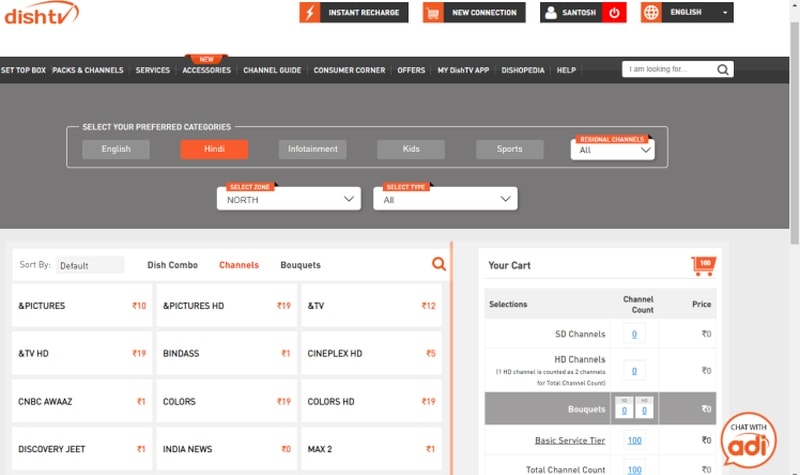Image resolution: width=800 pixels, height=475 pixels.
Task: Click the language globe icon
Action: coord(652,12)
